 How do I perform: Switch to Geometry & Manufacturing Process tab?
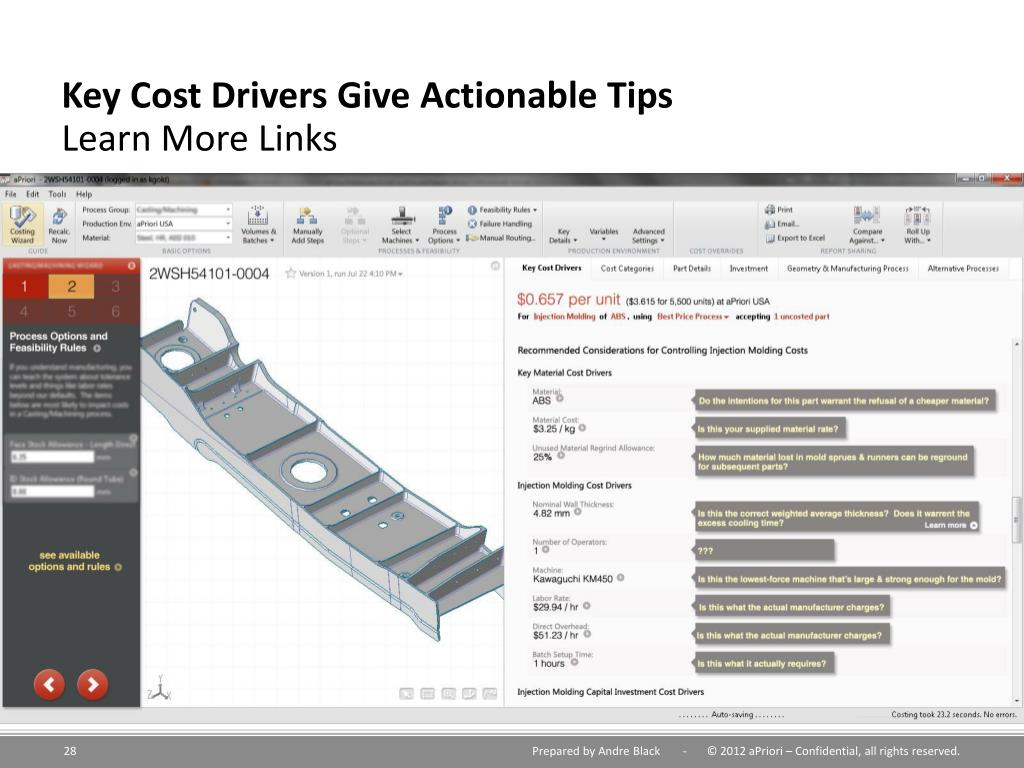[847, 268]
